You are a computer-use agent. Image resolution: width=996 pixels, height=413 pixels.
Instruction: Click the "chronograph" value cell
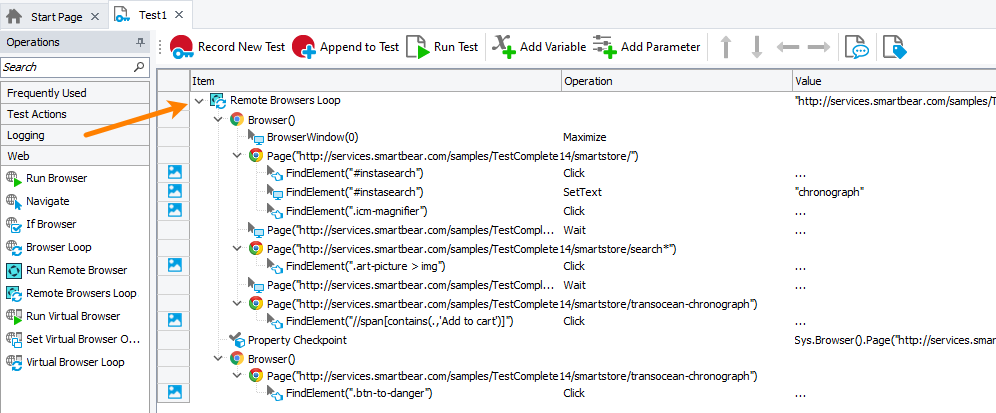[829, 193]
